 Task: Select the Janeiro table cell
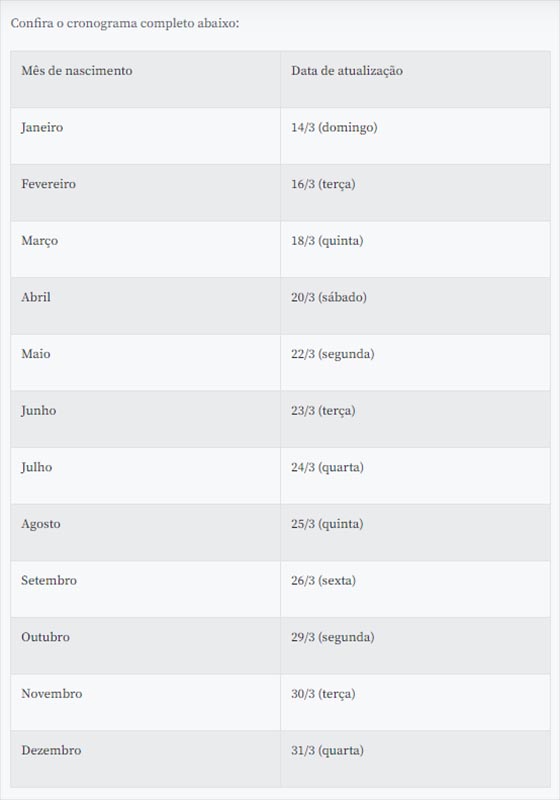[x=145, y=136]
